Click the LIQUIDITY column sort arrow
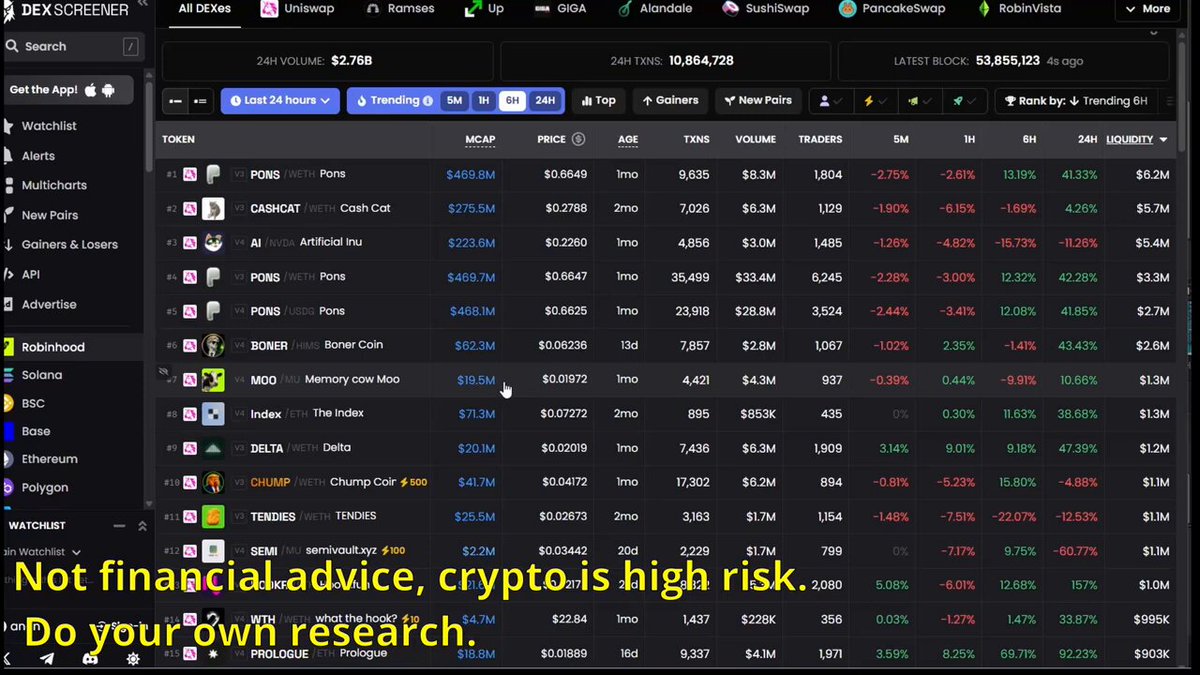This screenshot has width=1200, height=675. point(1163,140)
